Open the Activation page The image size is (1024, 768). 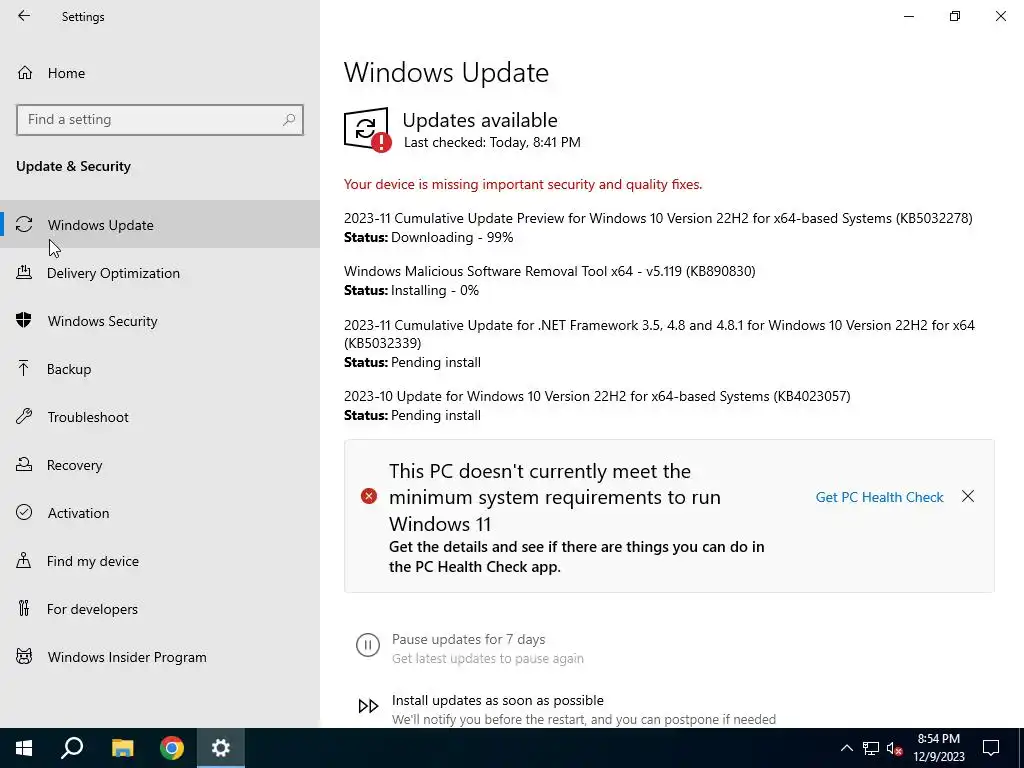pos(160,513)
